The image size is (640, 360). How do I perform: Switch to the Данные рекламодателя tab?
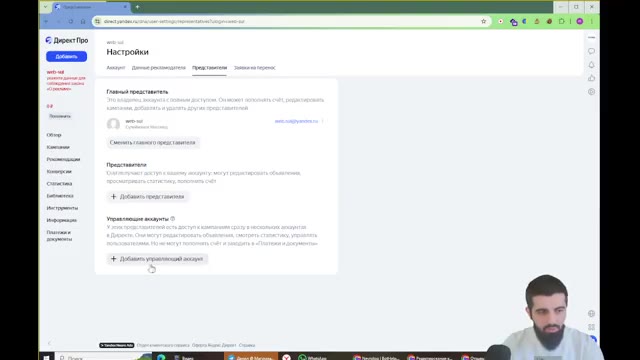158,68
